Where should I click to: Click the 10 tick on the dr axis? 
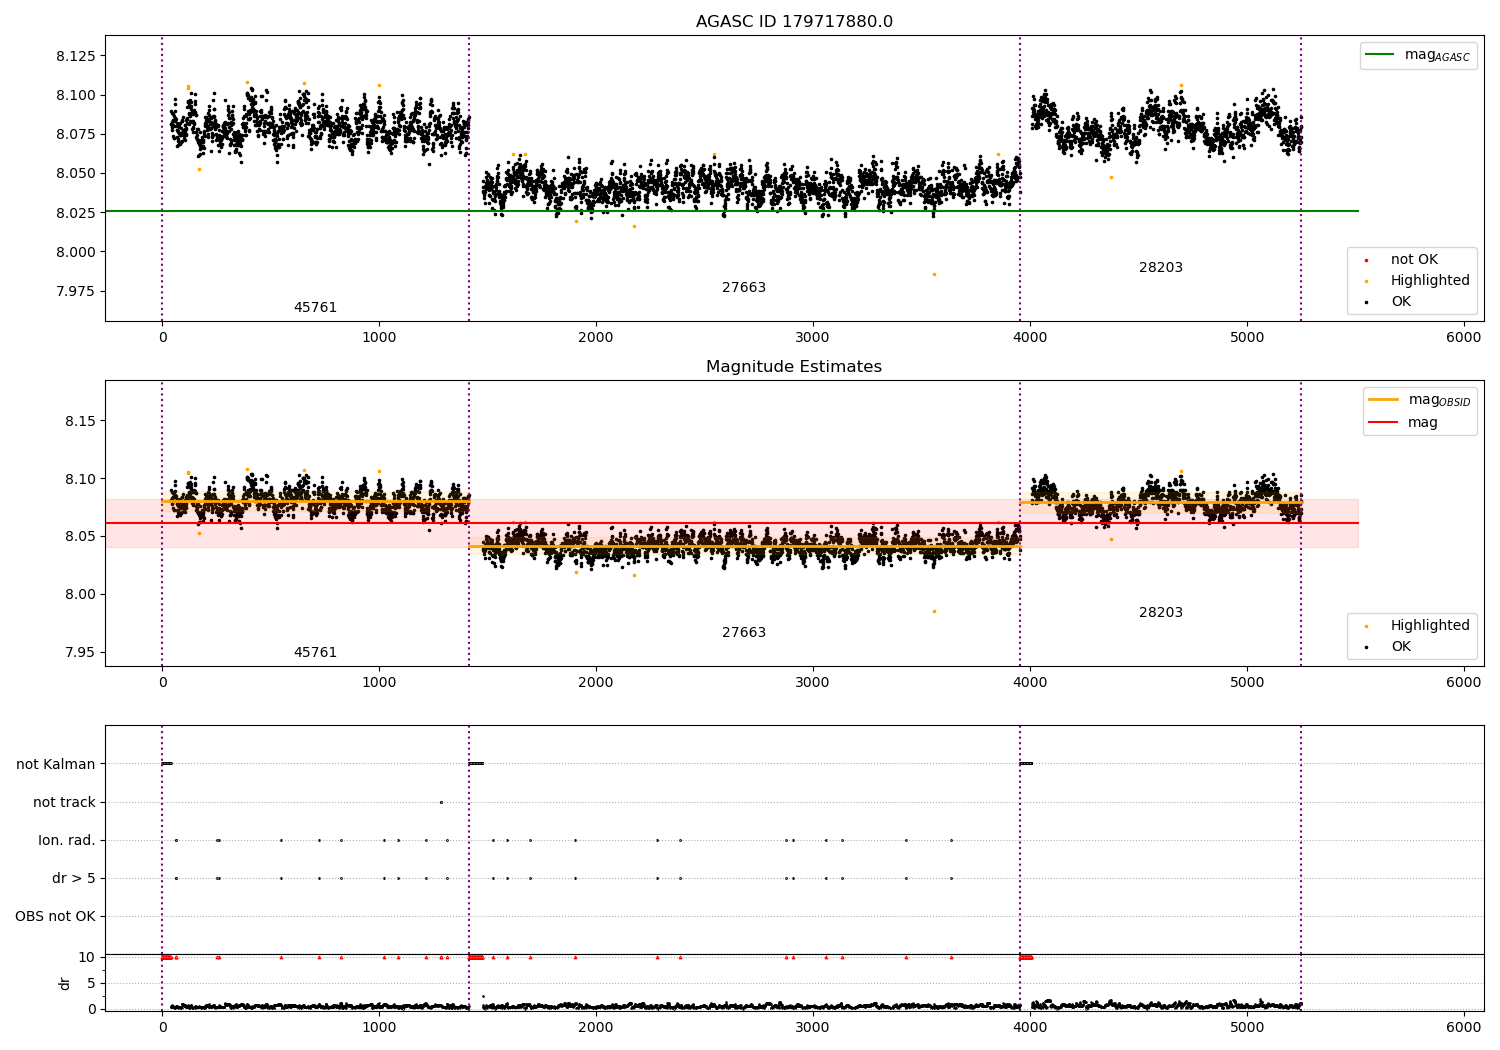87,957
